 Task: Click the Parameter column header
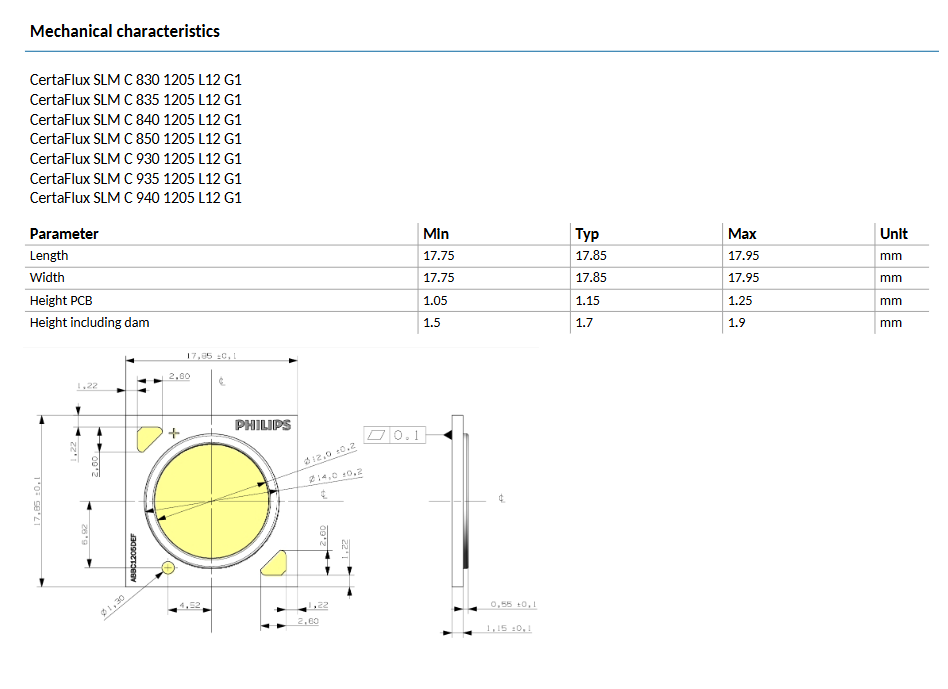point(64,234)
